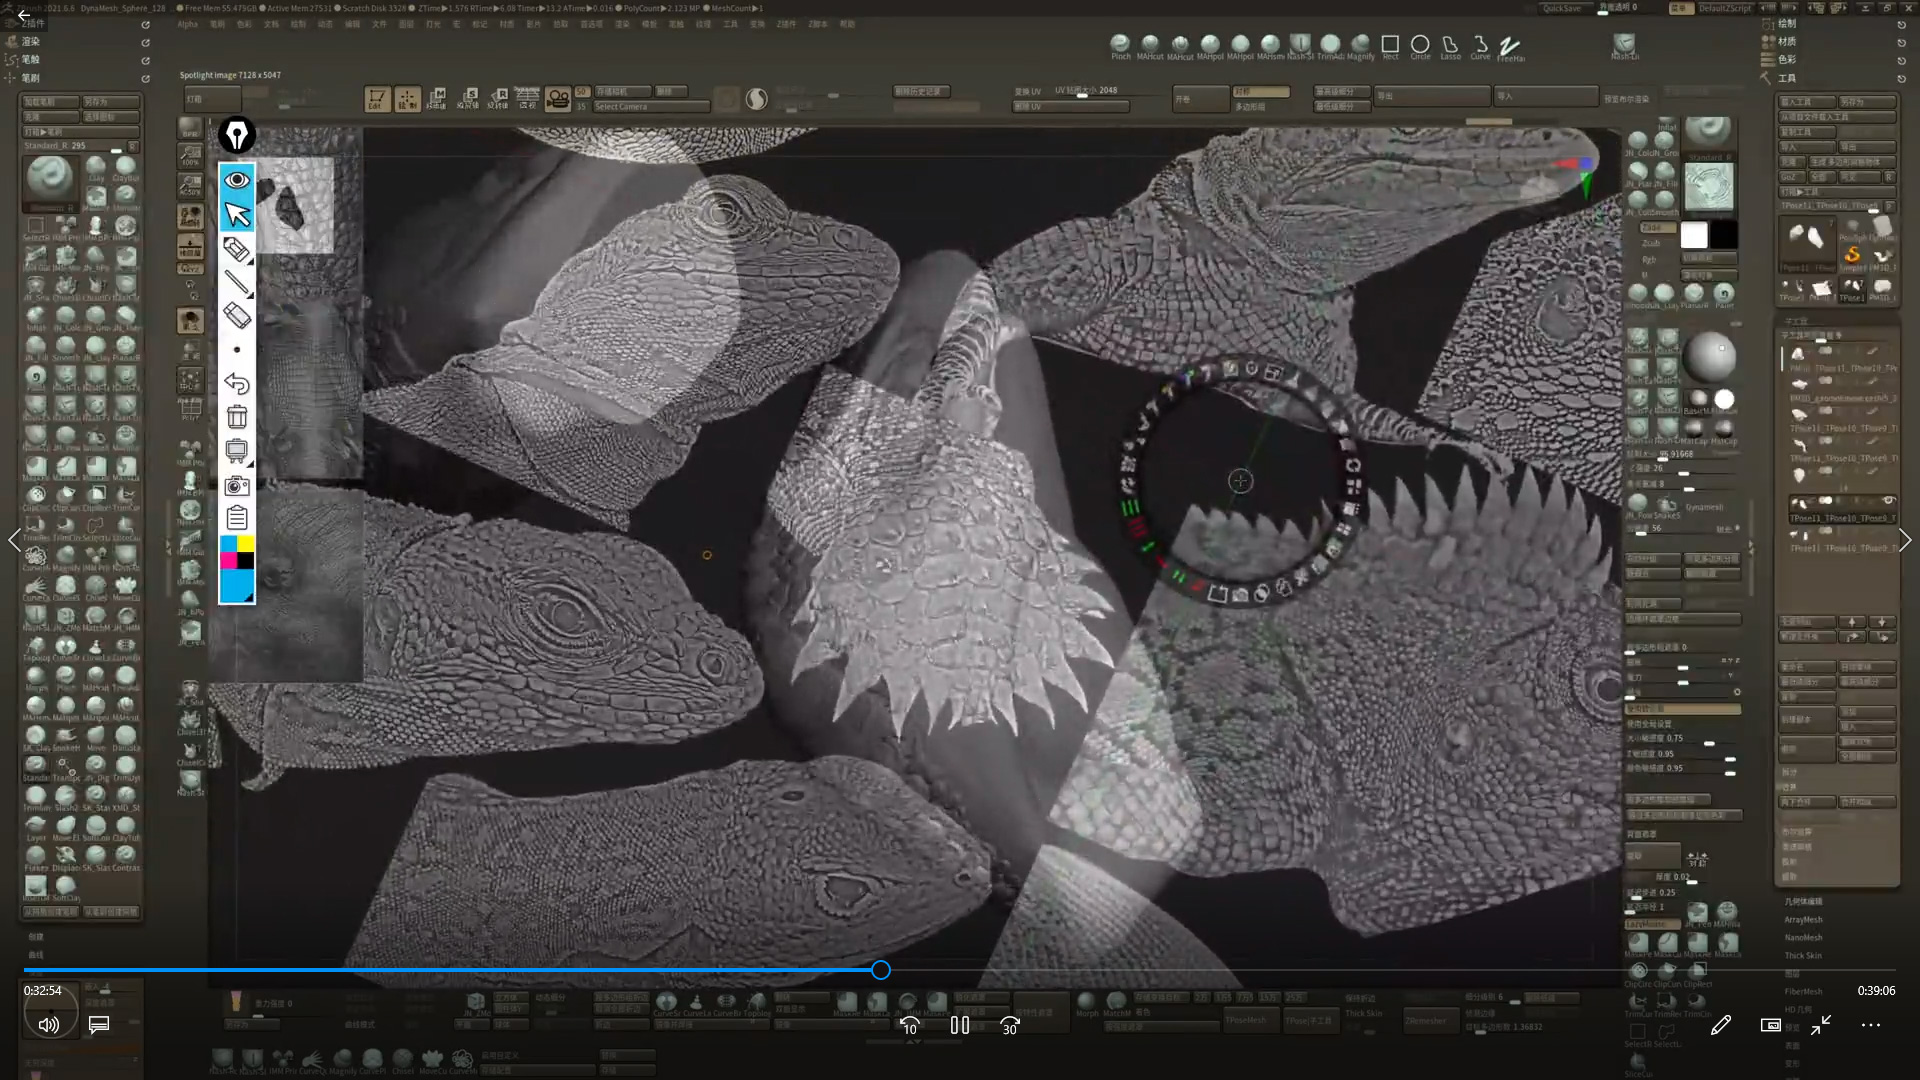Toggle ZBrush Edit mode button
Viewport: 1920px width, 1080px height.
point(377,99)
